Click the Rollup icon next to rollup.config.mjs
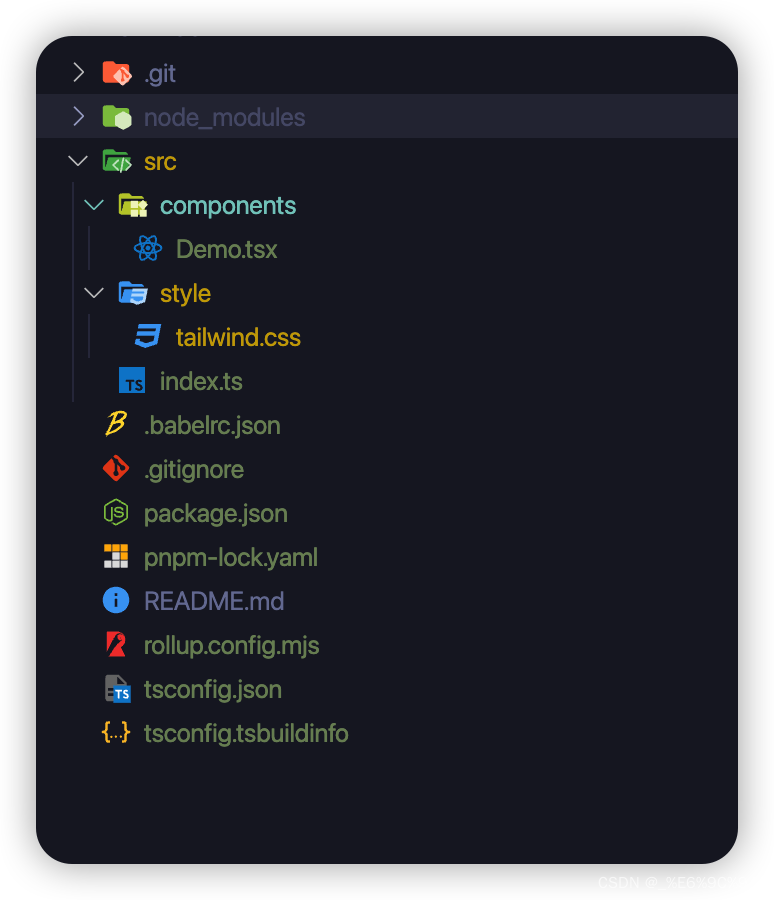Image resolution: width=774 pixels, height=900 pixels. pos(116,644)
